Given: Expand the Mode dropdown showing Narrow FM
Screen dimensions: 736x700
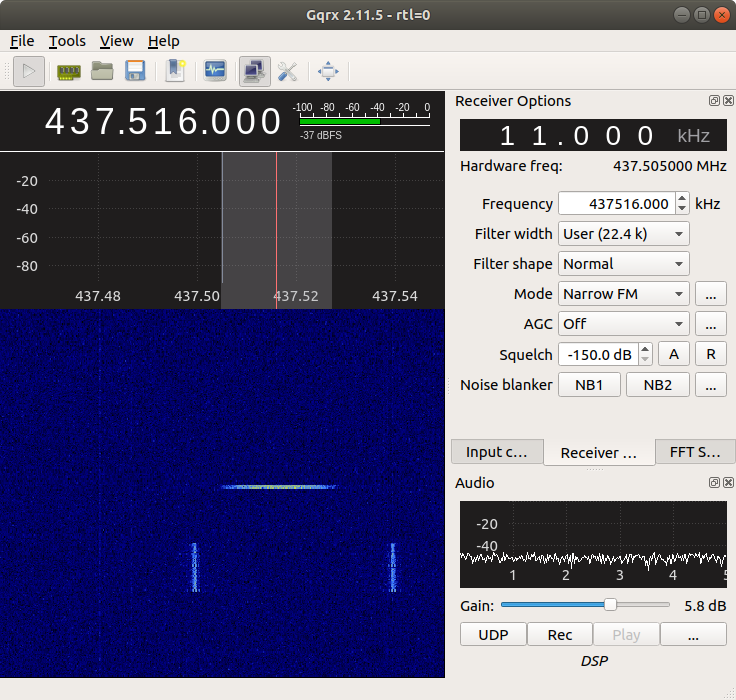Looking at the screenshot, I should [x=623, y=294].
